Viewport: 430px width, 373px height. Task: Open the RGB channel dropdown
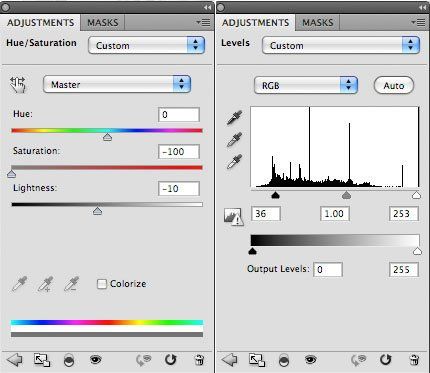306,85
